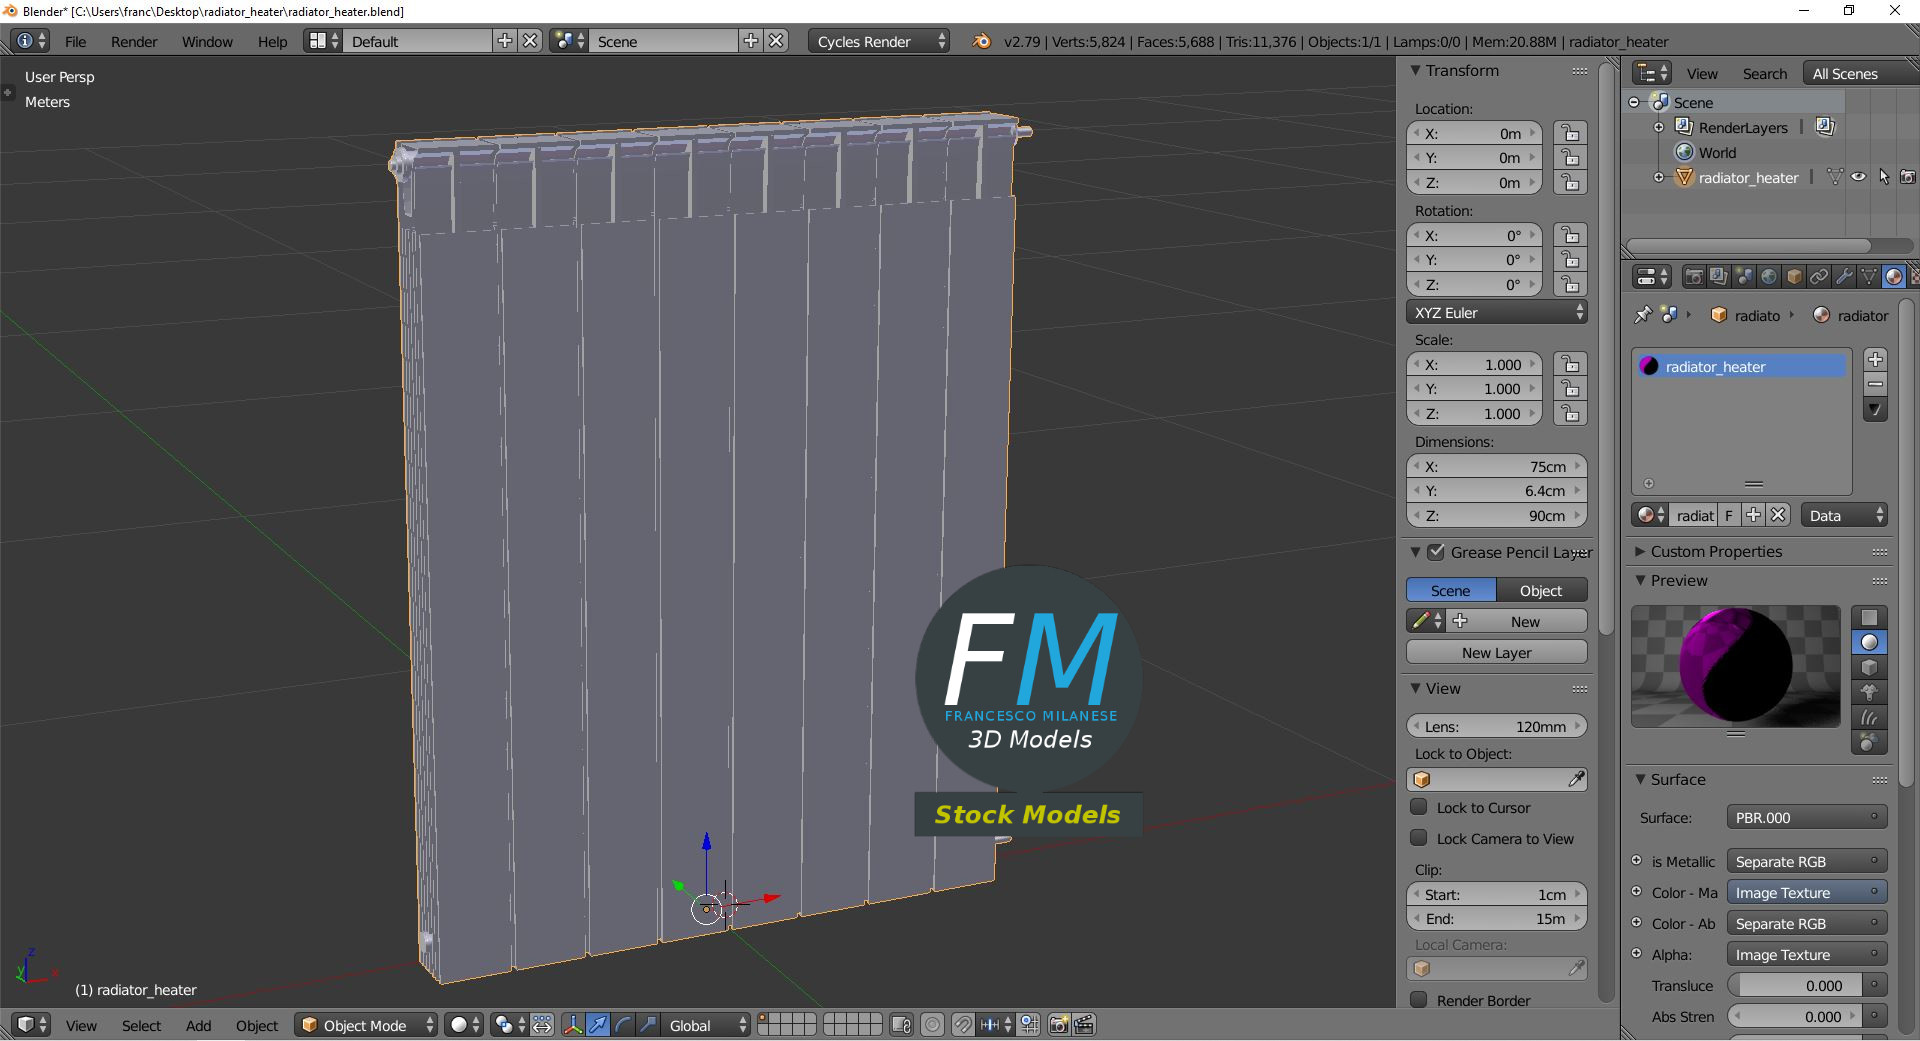Click the Transluce value slider
This screenshot has width=1920, height=1041.
click(x=1795, y=985)
